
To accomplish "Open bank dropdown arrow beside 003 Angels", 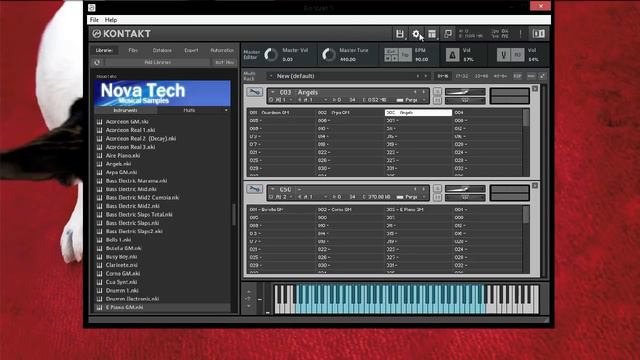I will 273,92.
